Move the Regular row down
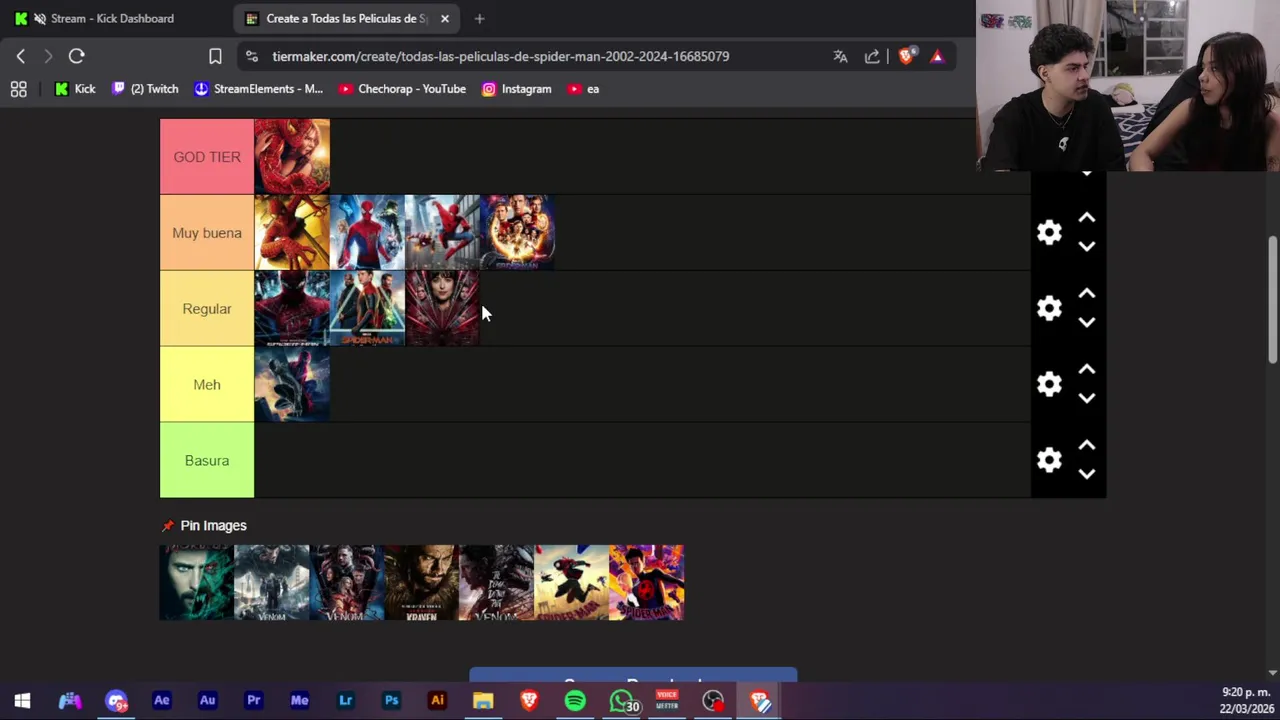Viewport: 1280px width, 720px height. click(1087, 322)
